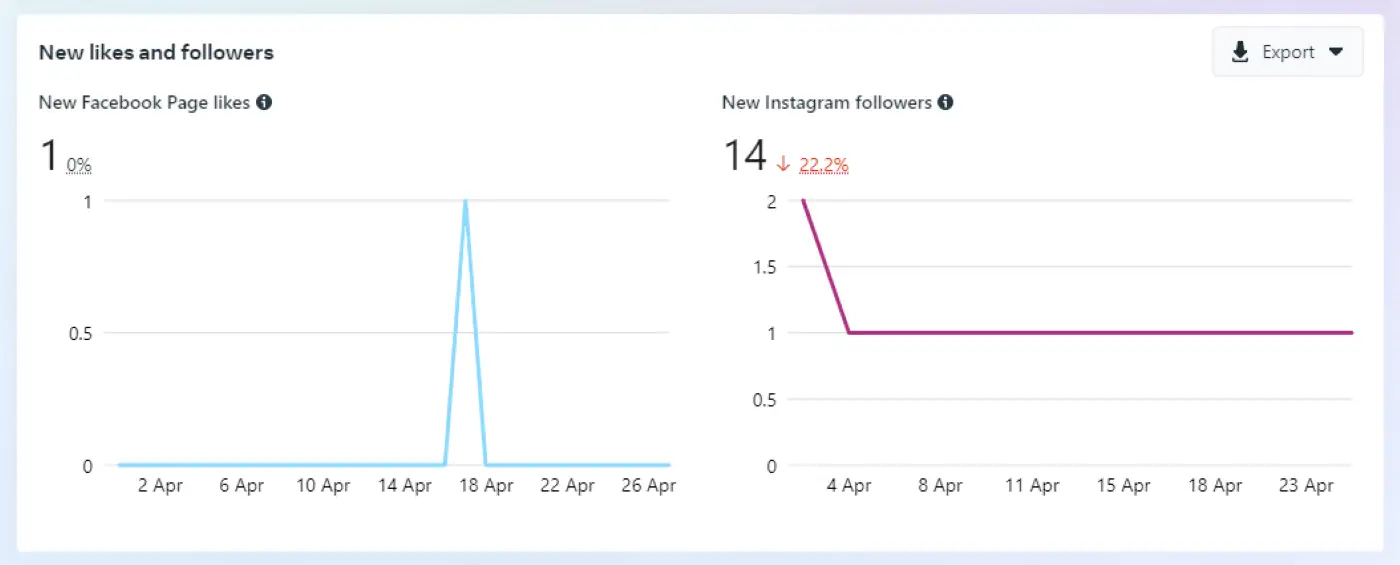The width and height of the screenshot is (1400, 565).
Task: Click the Facebook Page likes total of 1
Action: 49,156
